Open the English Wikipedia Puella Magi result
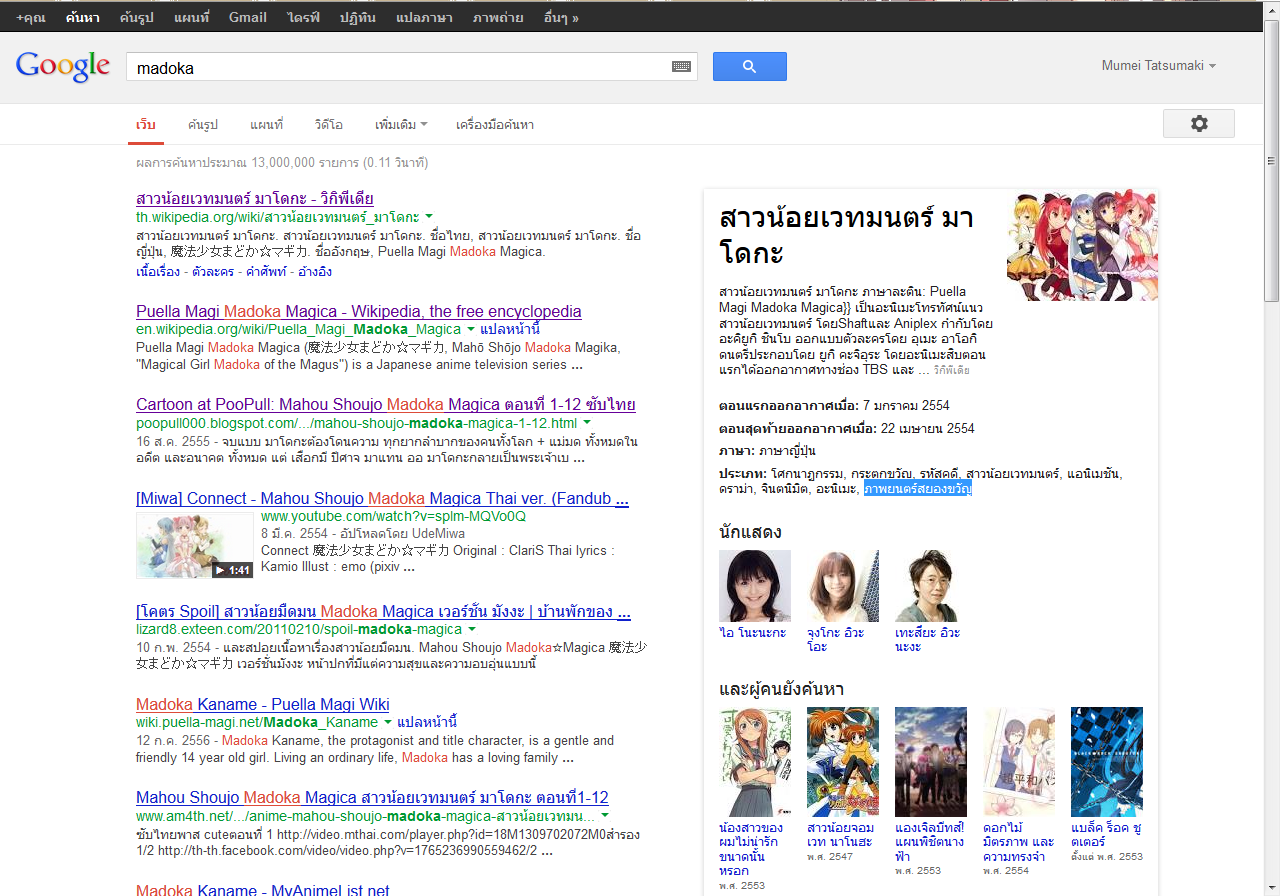The width and height of the screenshot is (1280, 896). [359, 311]
